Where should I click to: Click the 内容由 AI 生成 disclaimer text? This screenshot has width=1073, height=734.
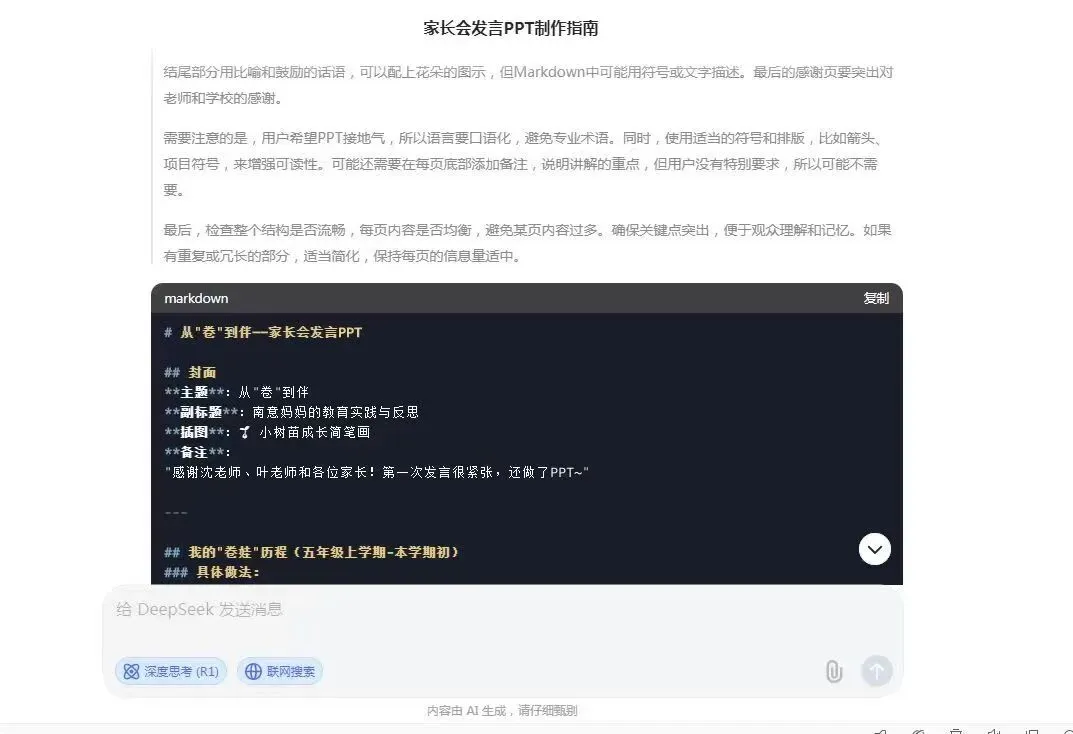click(x=502, y=711)
